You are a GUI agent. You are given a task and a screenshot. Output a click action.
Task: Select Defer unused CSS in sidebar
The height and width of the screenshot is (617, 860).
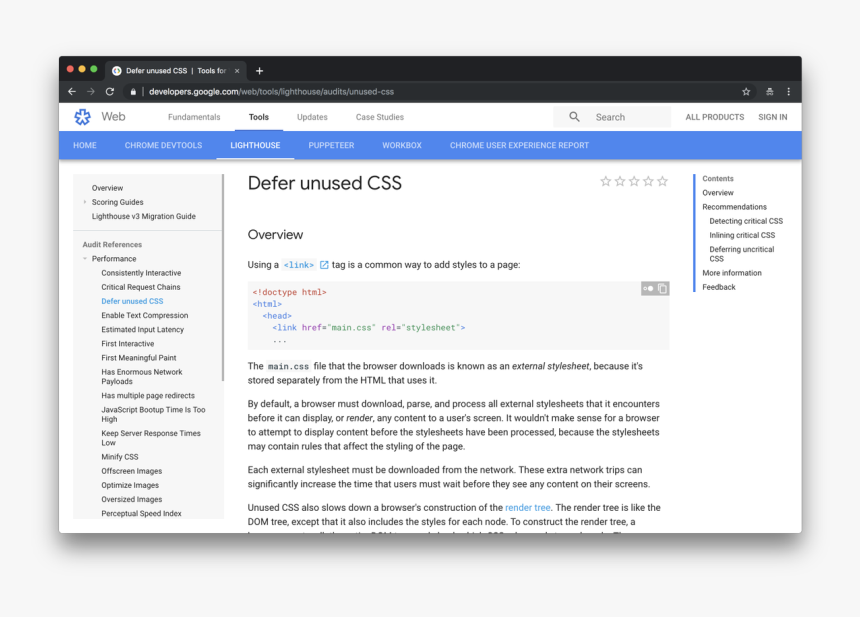click(x=132, y=301)
